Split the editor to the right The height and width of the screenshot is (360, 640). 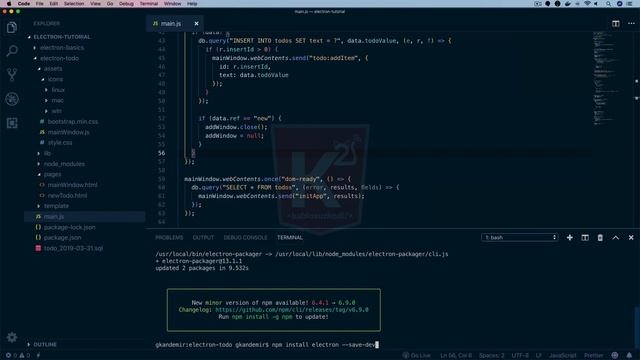click(x=616, y=24)
